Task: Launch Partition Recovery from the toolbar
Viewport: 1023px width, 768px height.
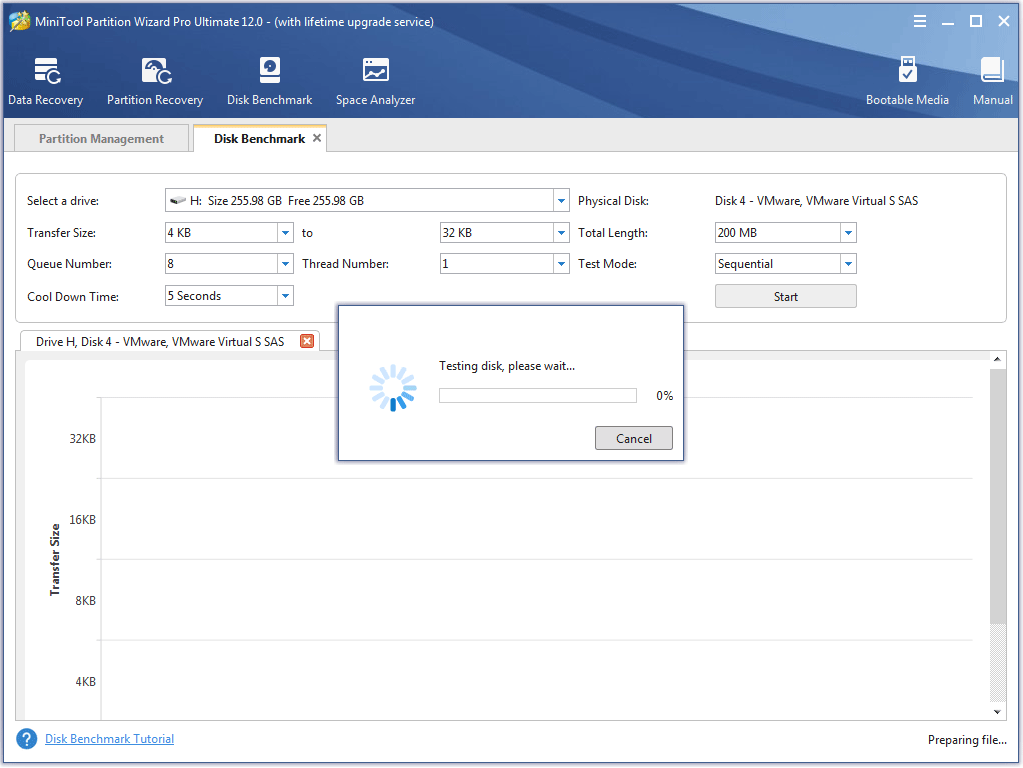Action: pyautogui.click(x=155, y=81)
